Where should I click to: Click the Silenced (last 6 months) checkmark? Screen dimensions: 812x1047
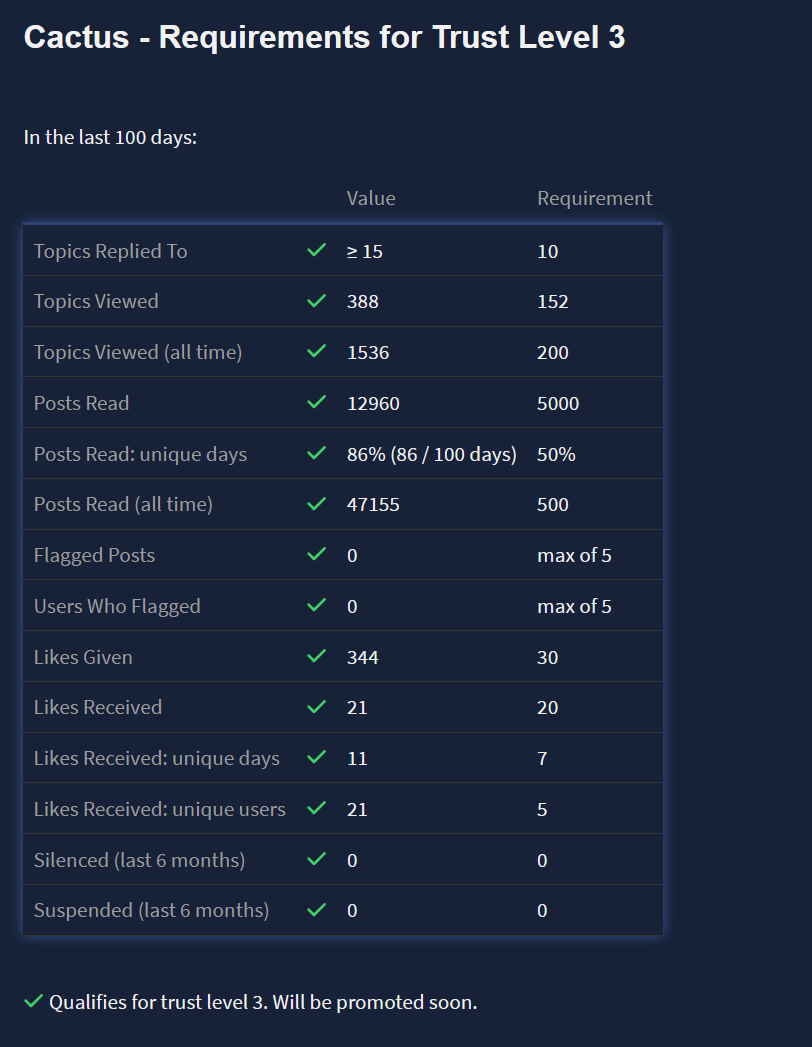click(x=317, y=860)
